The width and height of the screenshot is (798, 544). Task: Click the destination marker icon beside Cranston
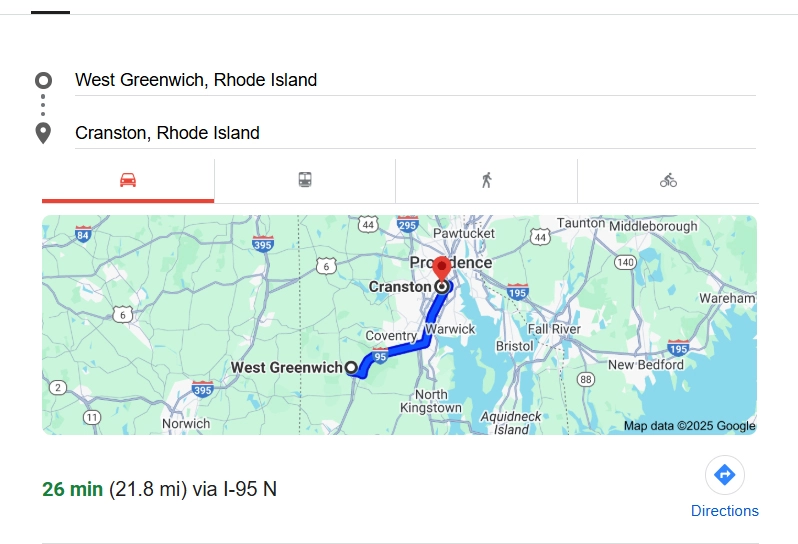coord(43,133)
